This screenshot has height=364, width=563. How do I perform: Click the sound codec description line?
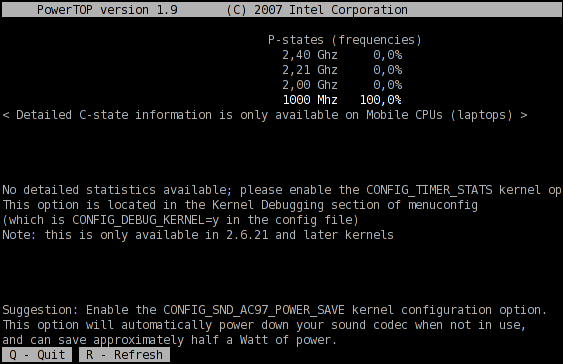coord(264,325)
